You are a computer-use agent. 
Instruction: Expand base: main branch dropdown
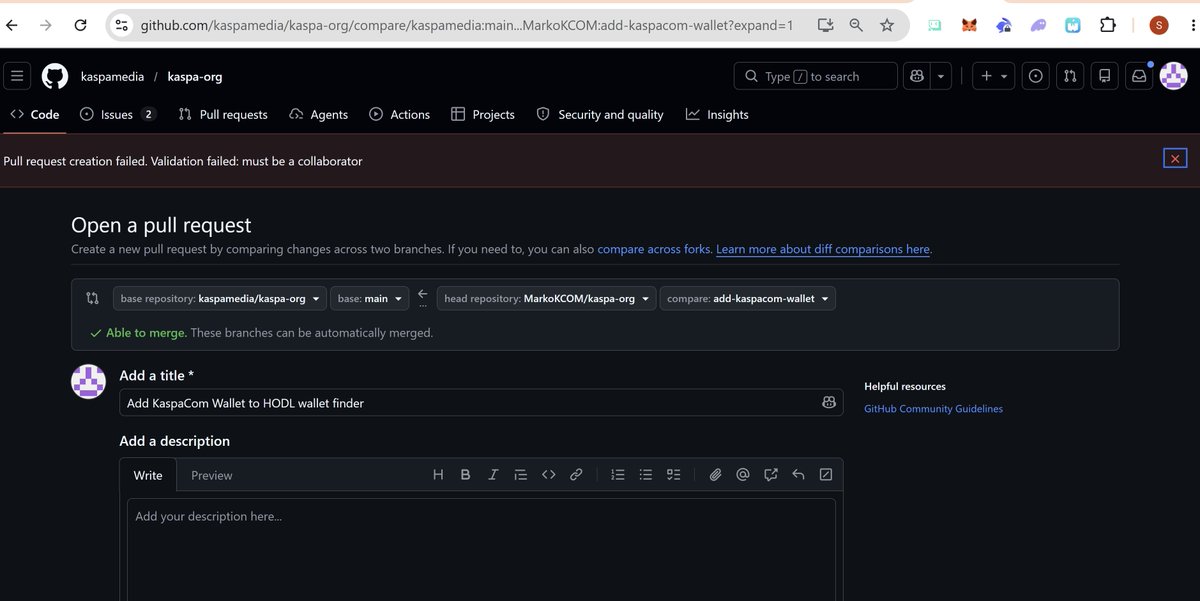pos(370,298)
